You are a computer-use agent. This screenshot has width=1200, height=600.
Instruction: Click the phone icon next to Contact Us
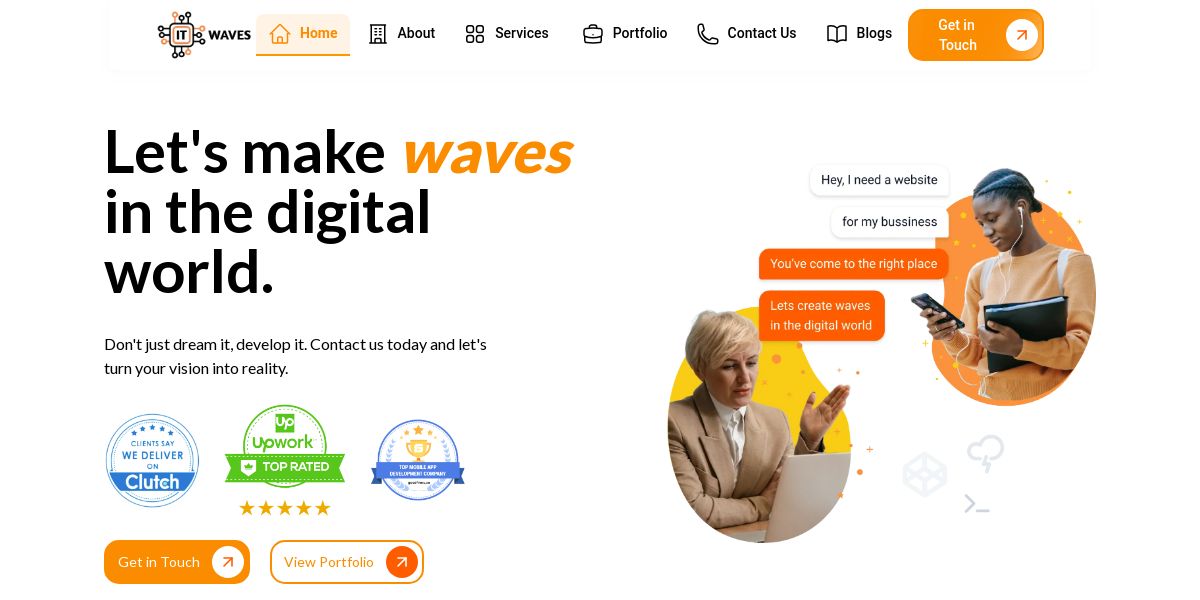click(x=708, y=34)
